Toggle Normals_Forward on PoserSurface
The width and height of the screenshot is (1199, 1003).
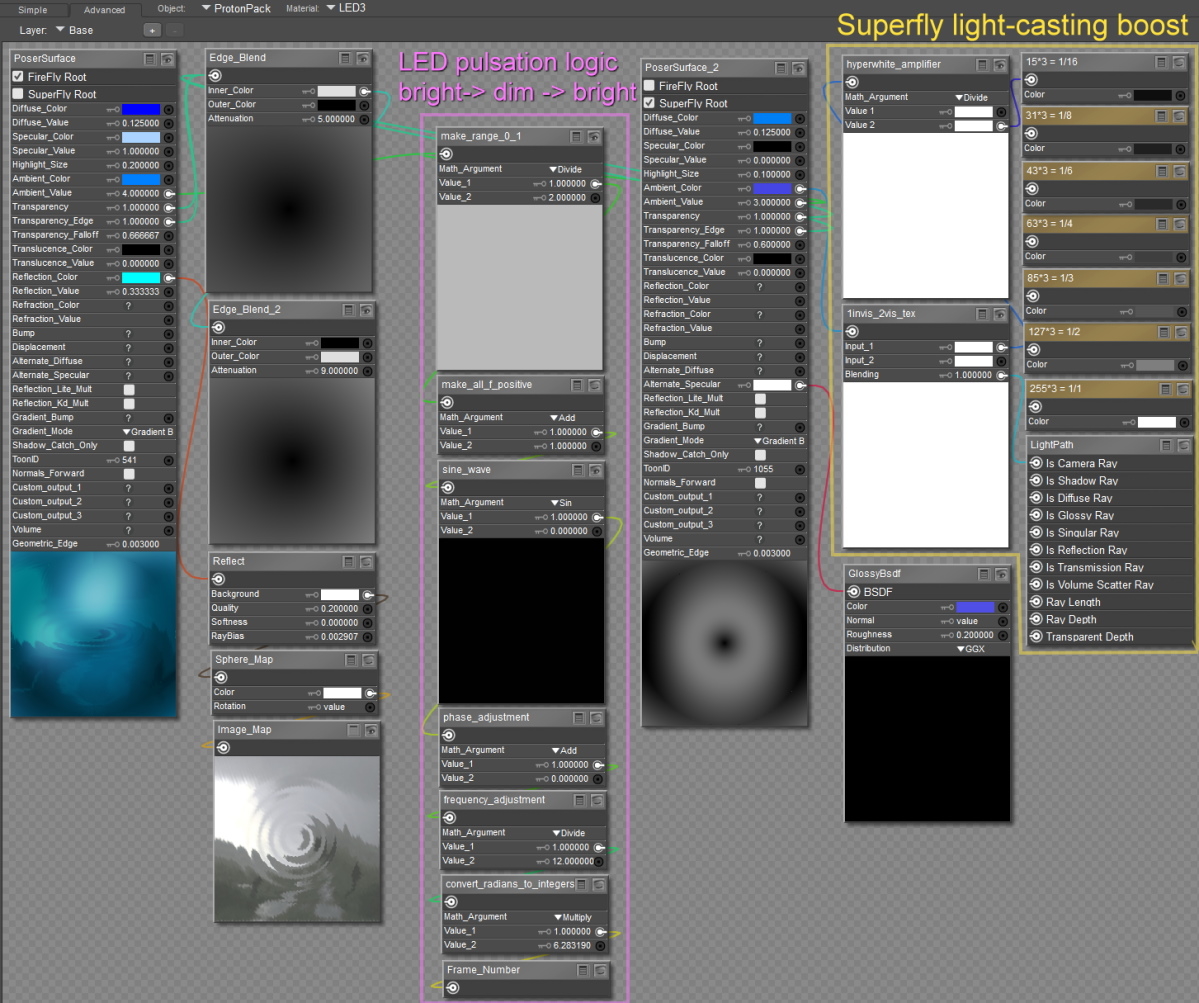pos(129,474)
